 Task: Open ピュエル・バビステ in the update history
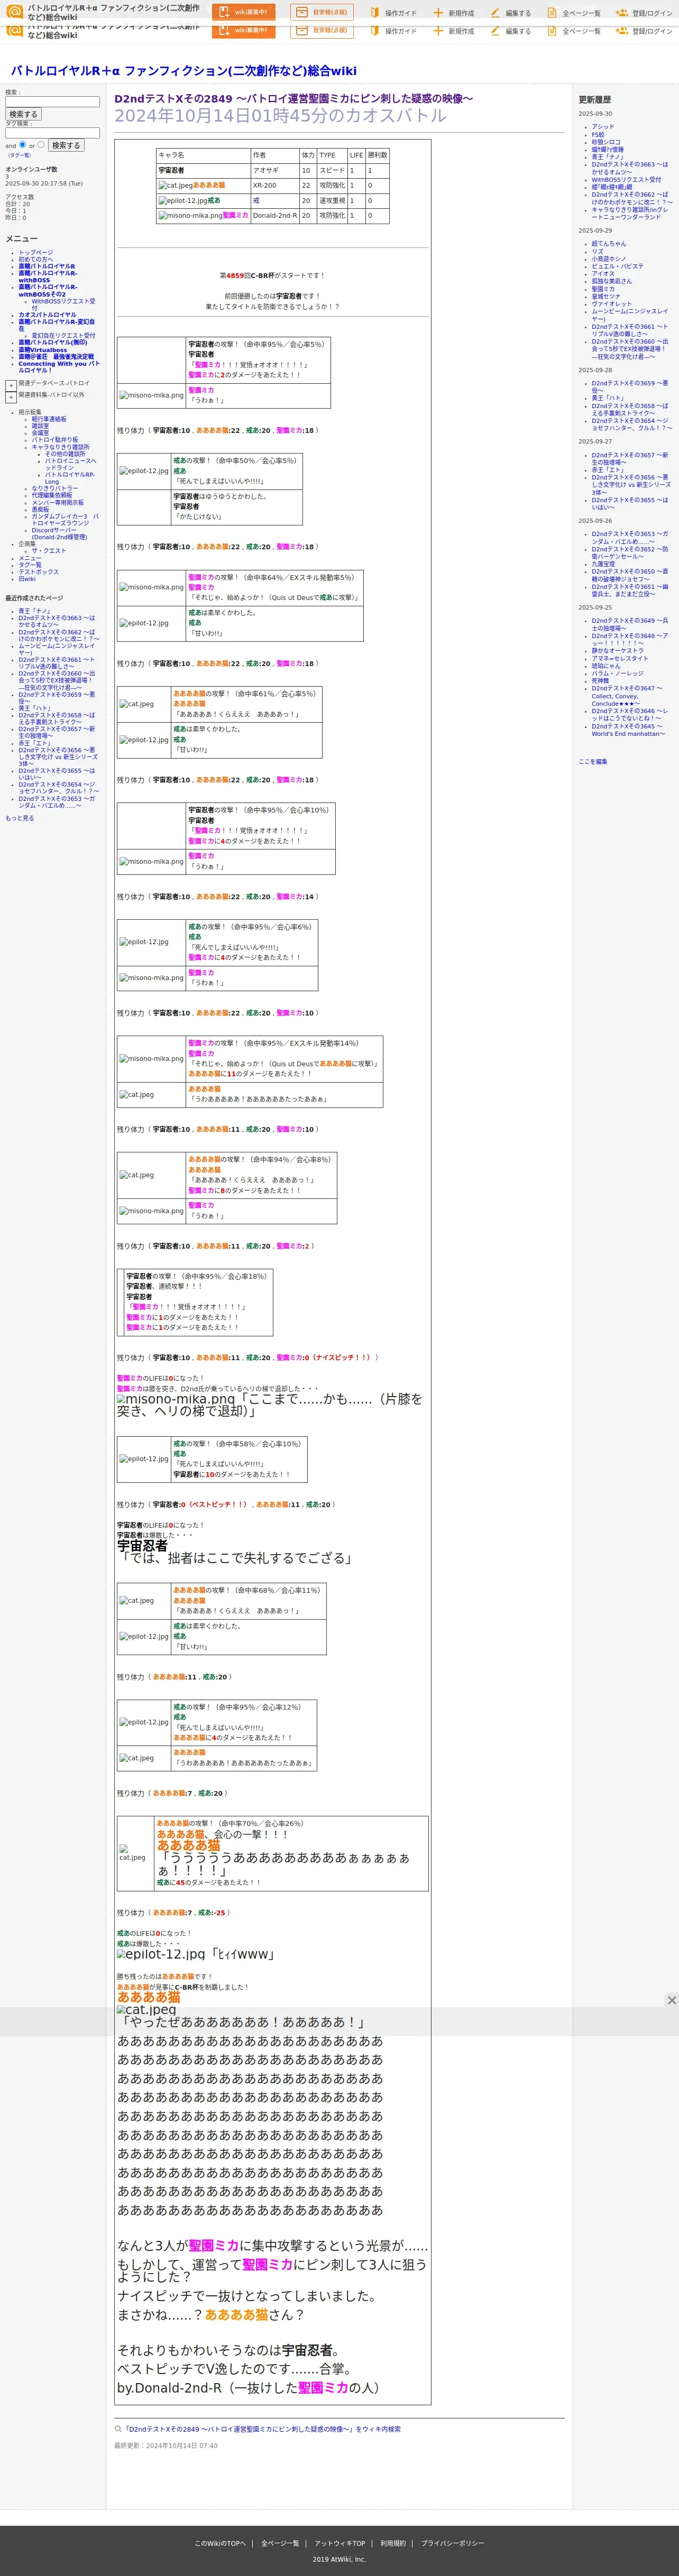[x=617, y=266]
